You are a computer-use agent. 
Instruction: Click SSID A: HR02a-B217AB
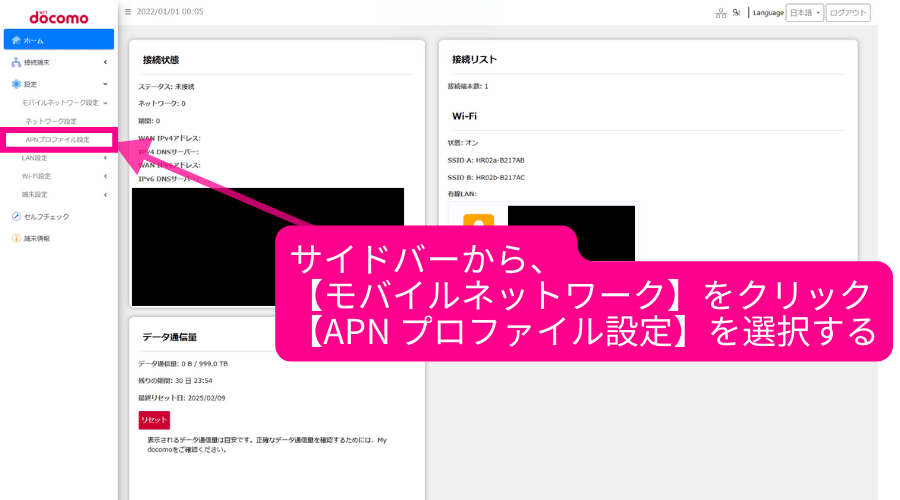(486, 160)
